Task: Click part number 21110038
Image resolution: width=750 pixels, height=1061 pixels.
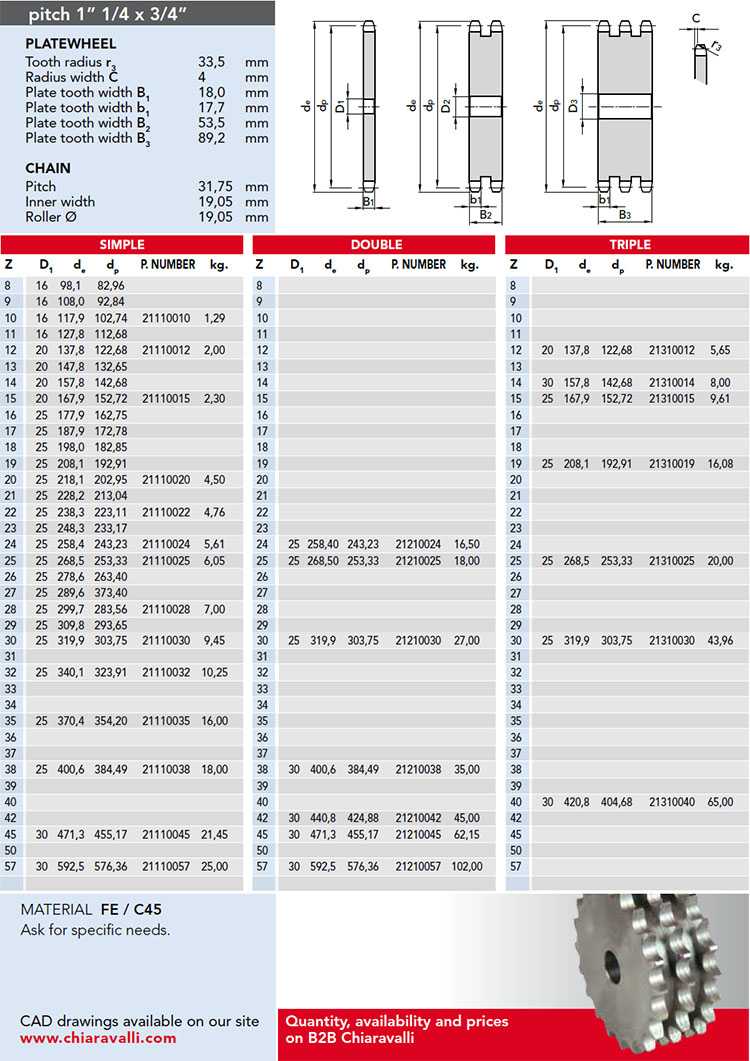Action: pos(166,769)
